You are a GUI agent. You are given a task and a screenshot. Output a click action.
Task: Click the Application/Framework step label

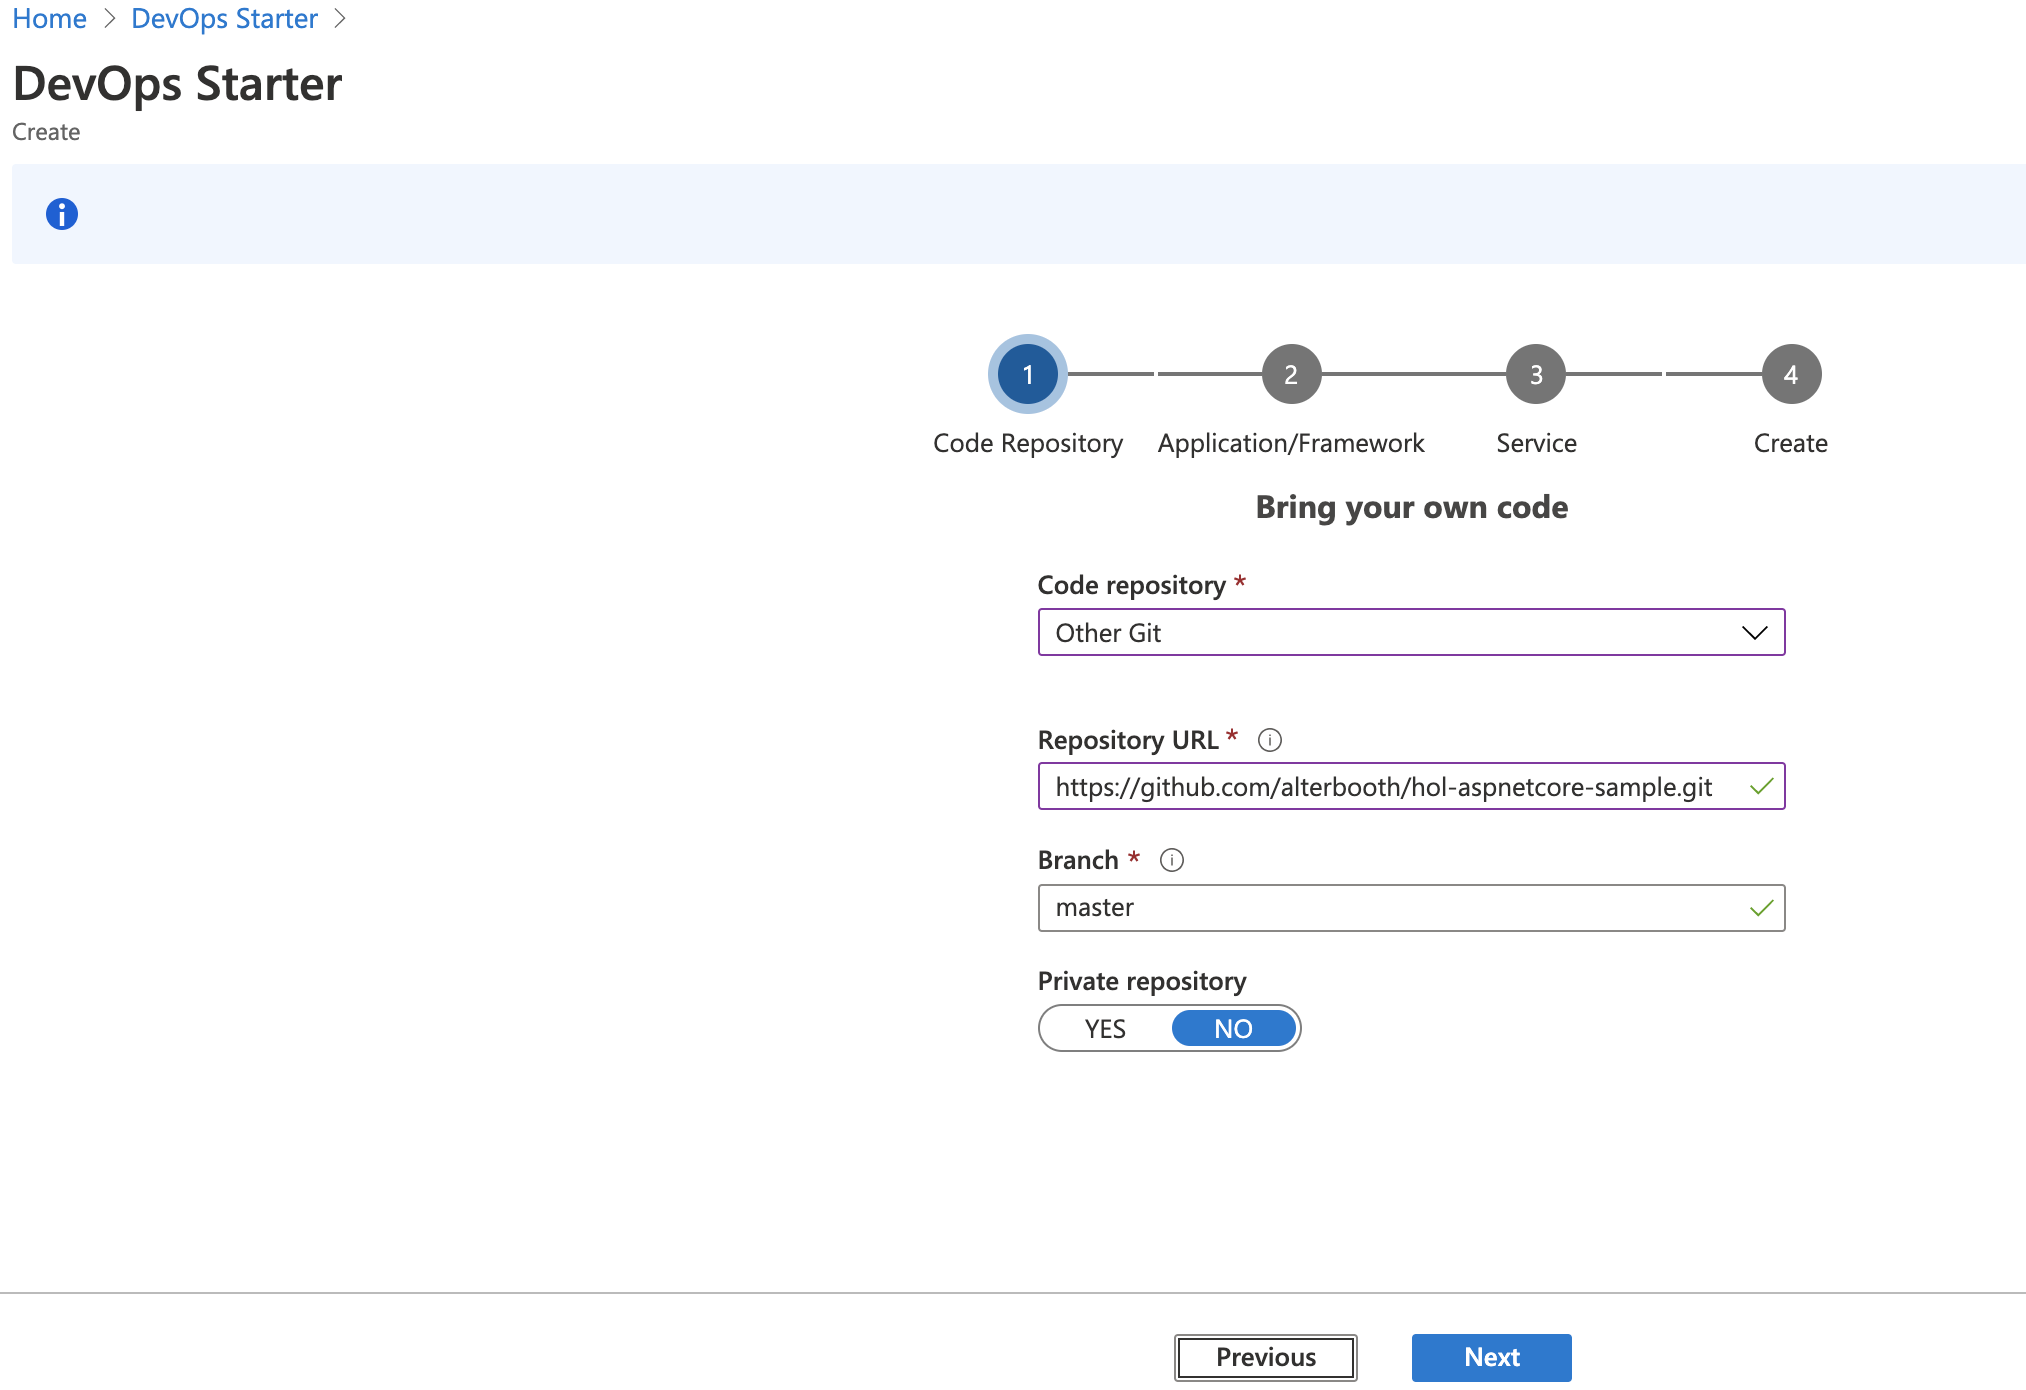pyautogui.click(x=1291, y=443)
